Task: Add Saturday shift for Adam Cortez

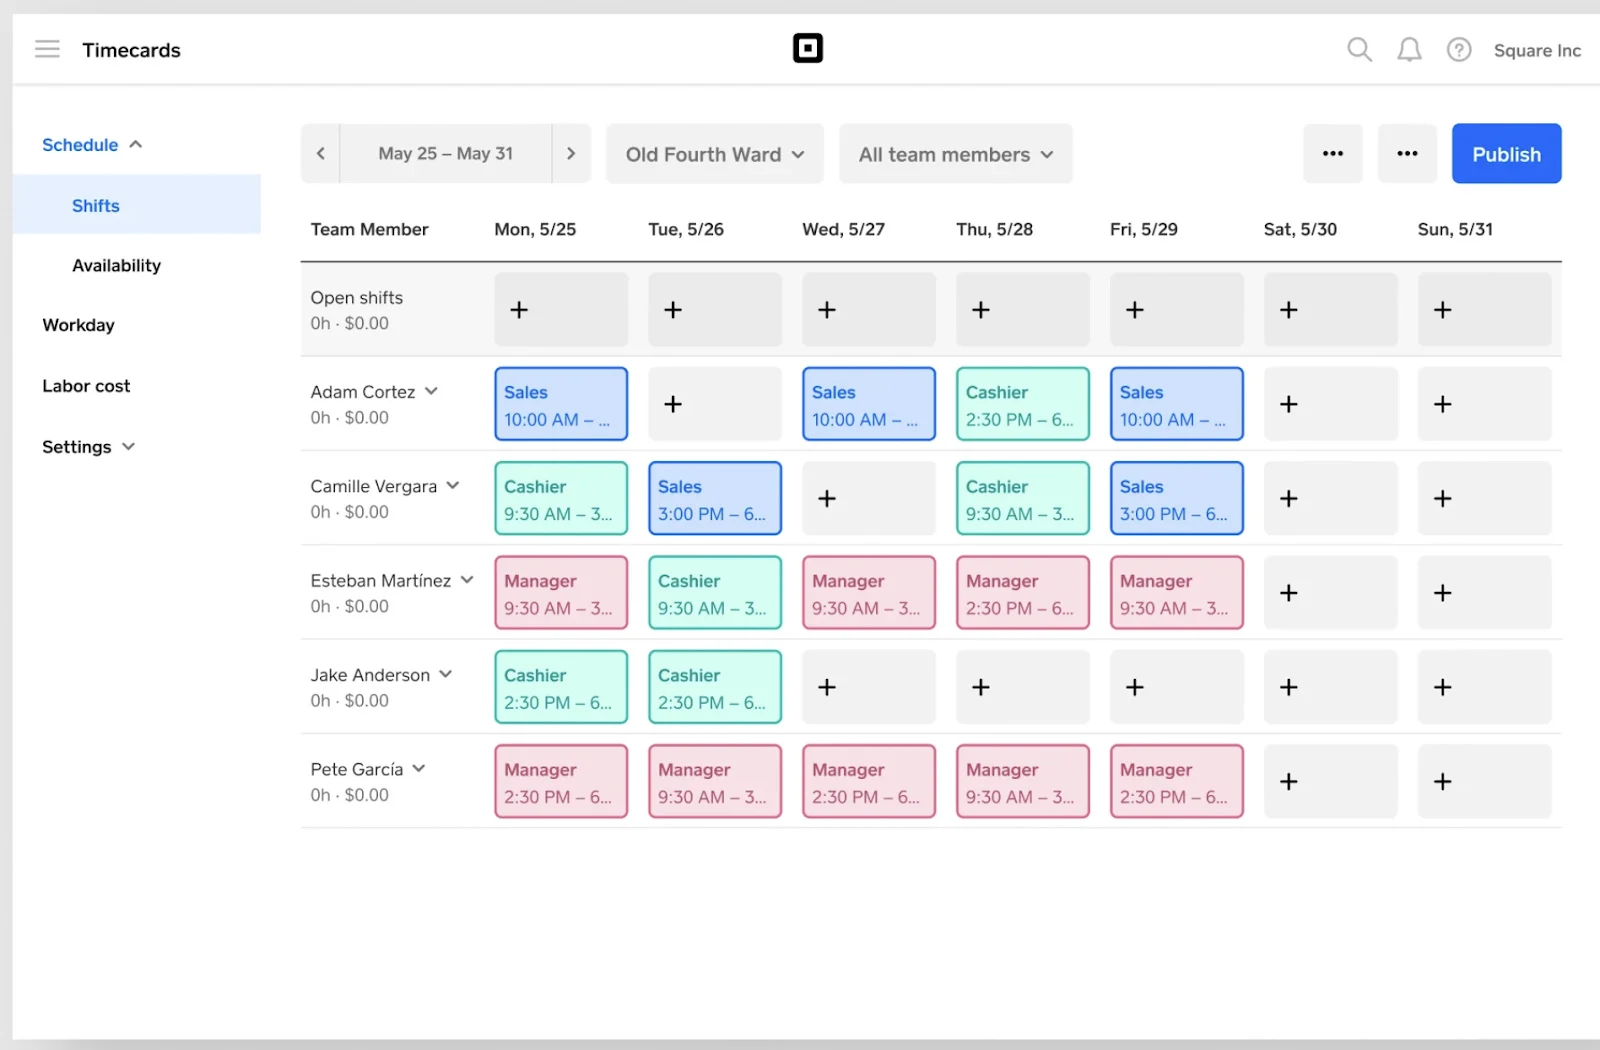Action: [x=1331, y=404]
